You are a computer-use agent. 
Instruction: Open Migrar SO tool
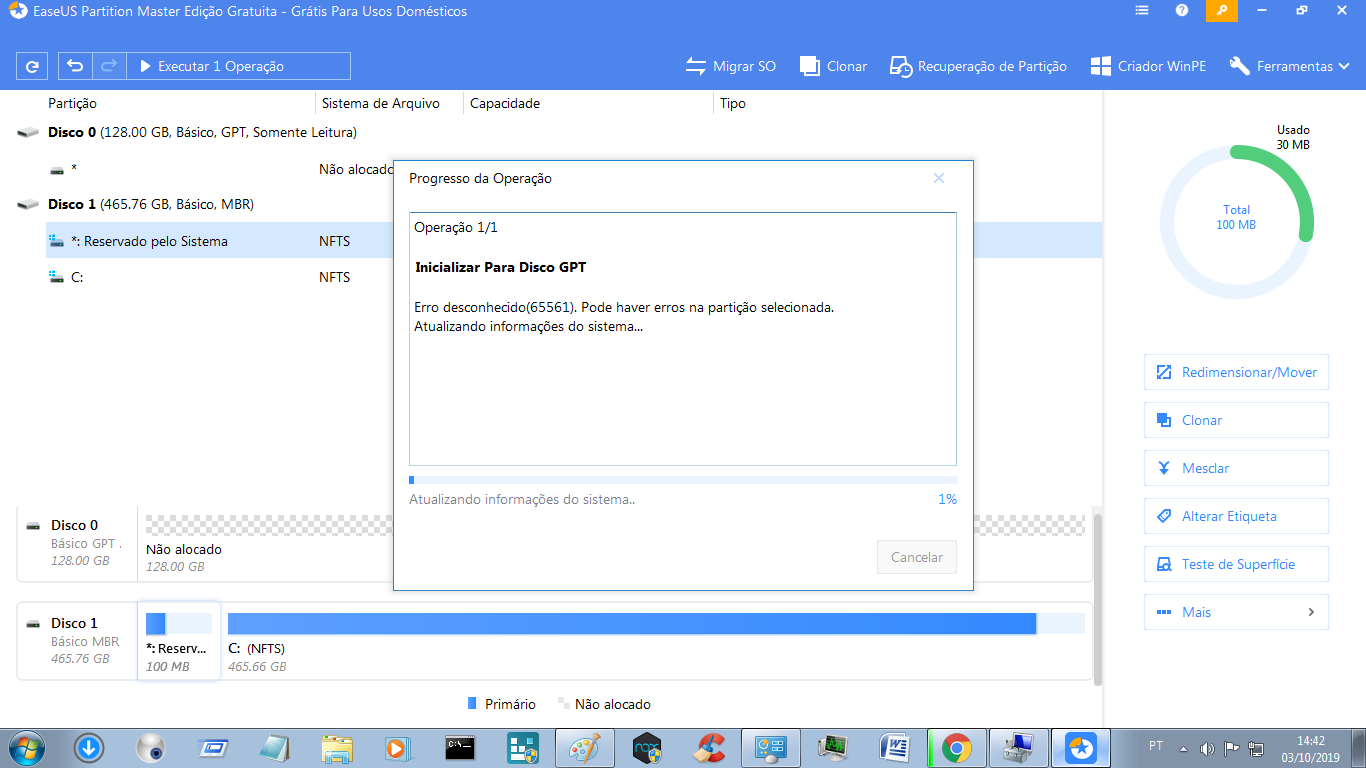click(730, 66)
